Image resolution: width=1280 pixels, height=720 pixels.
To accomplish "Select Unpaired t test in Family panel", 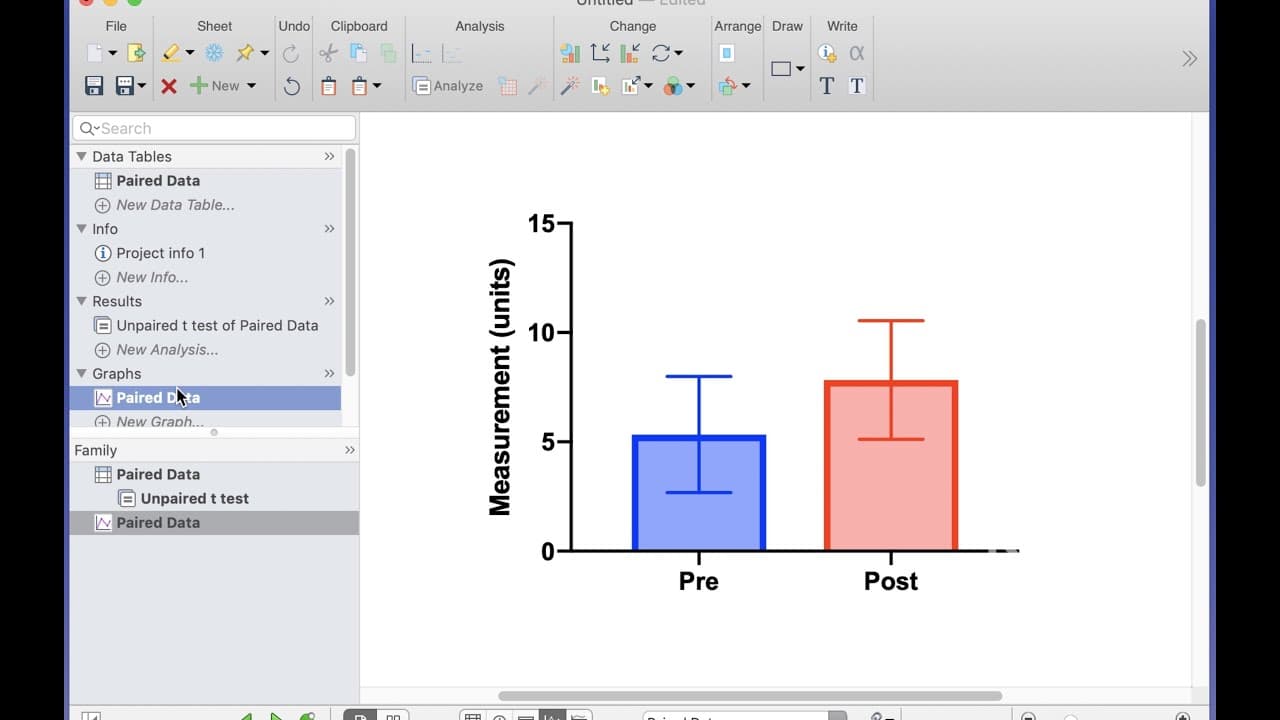I will (x=195, y=498).
